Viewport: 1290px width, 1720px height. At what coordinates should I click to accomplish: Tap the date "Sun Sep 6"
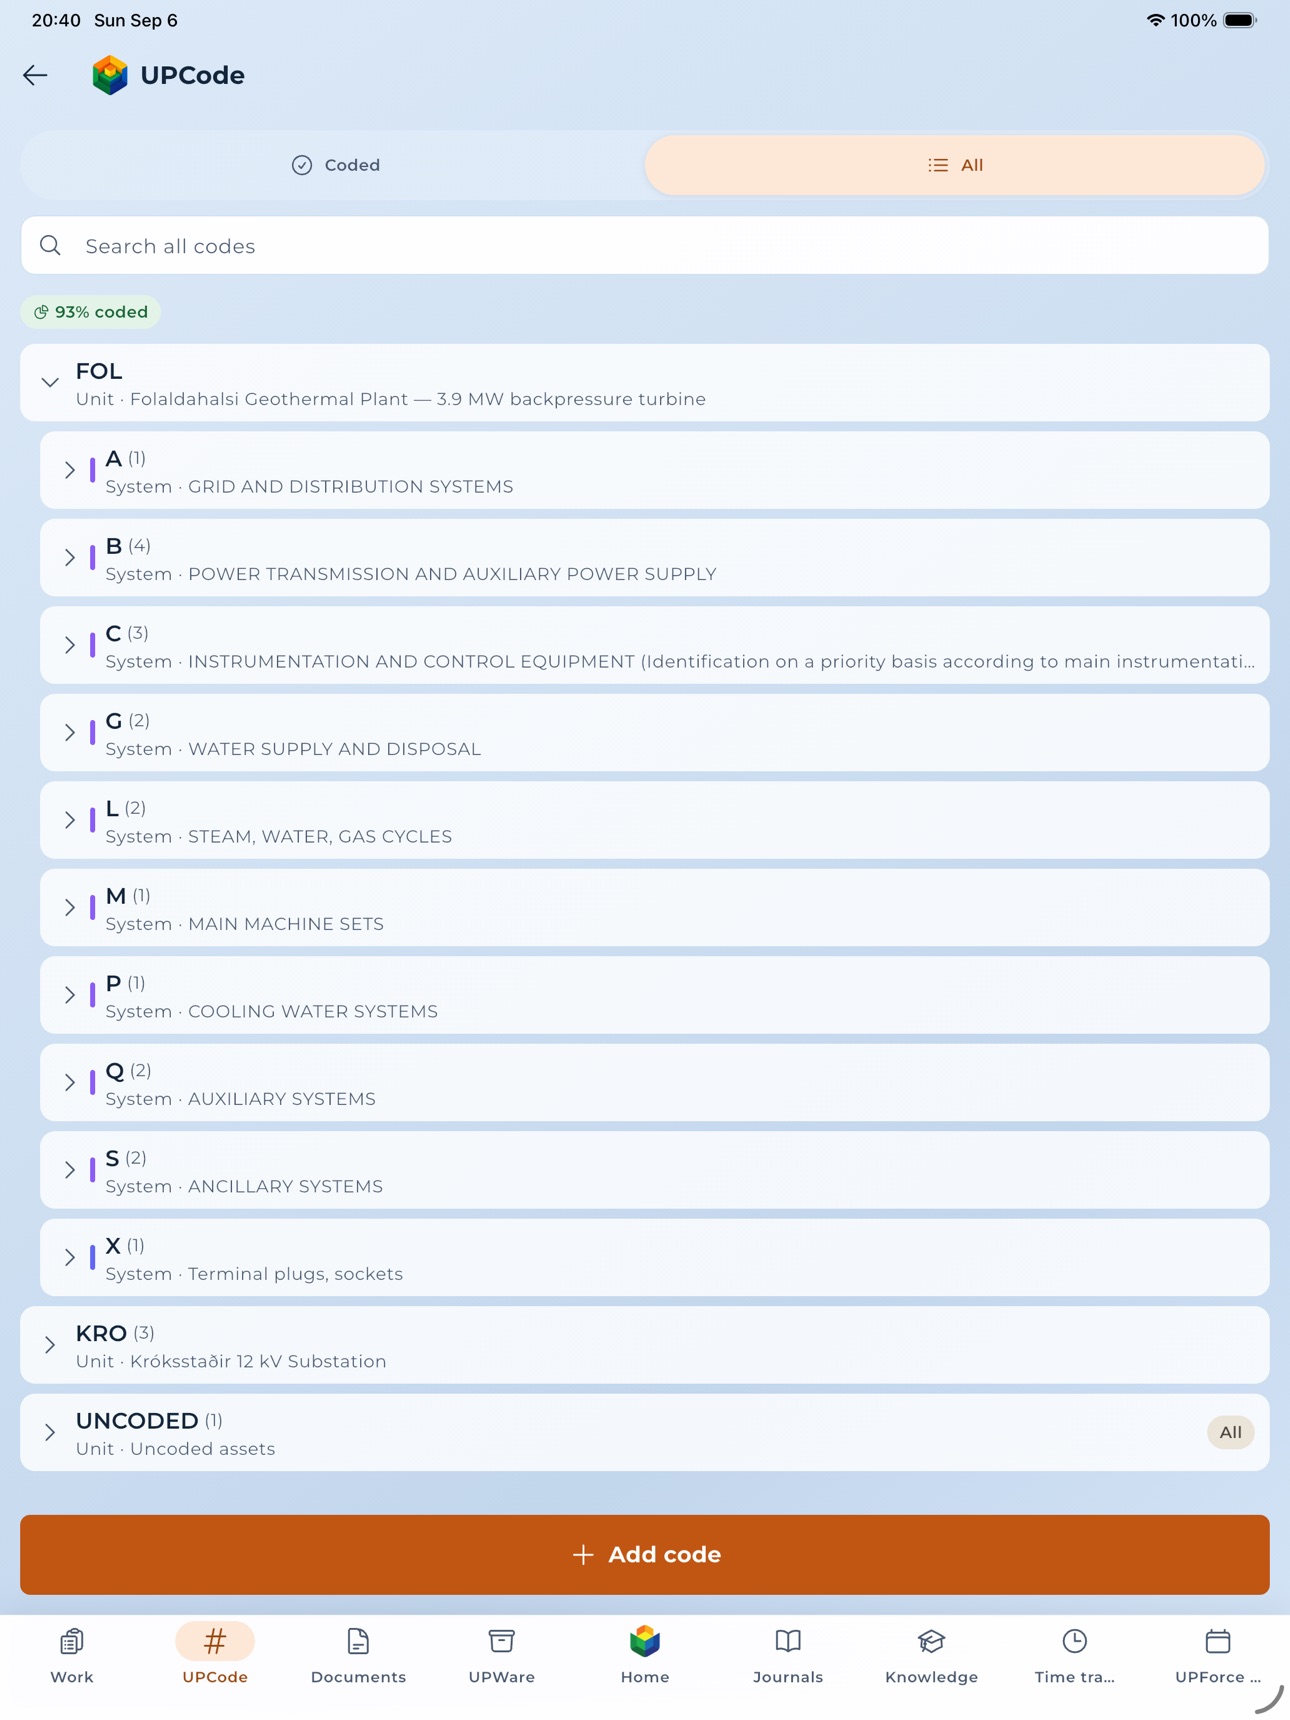tap(136, 20)
